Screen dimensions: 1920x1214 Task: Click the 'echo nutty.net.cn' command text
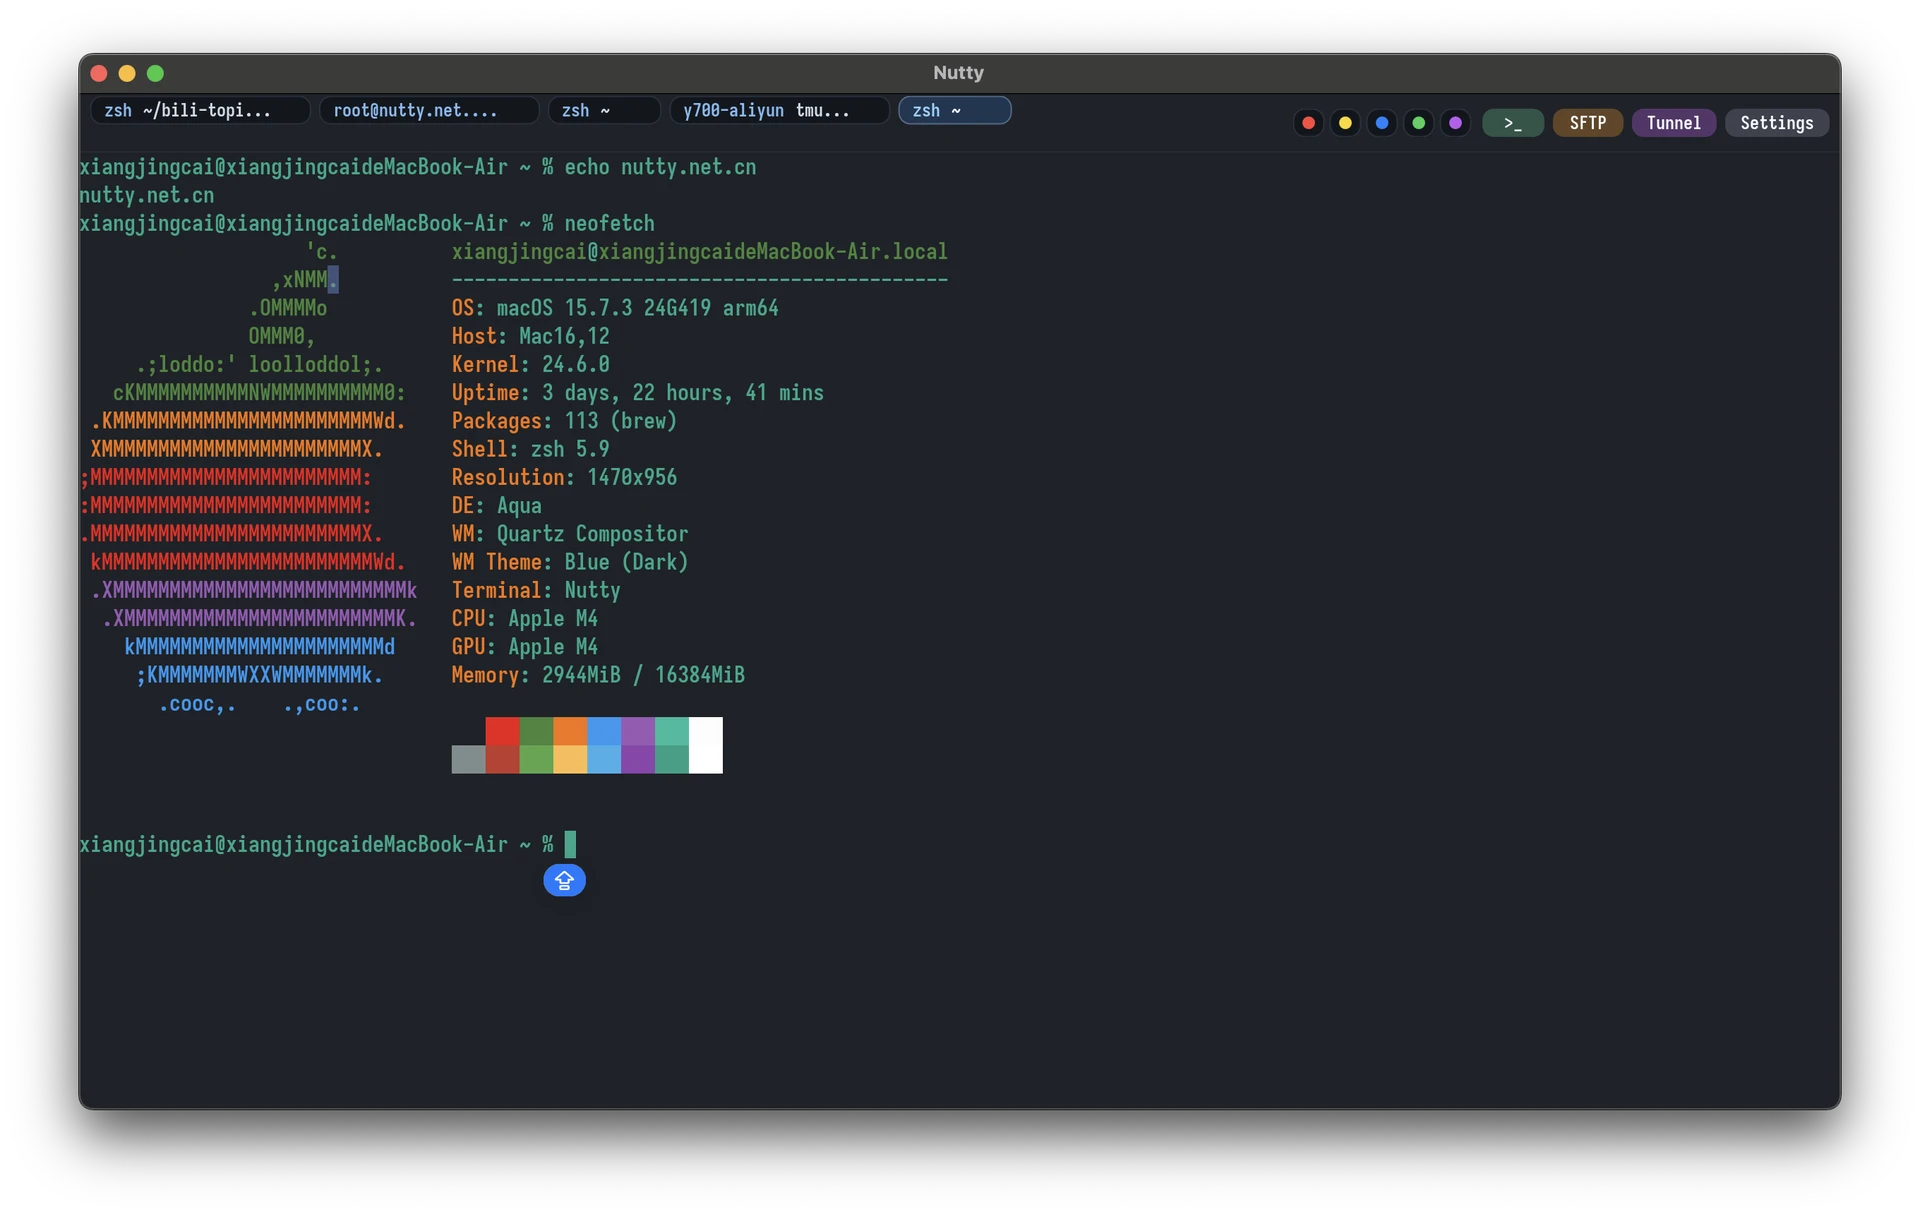[660, 167]
